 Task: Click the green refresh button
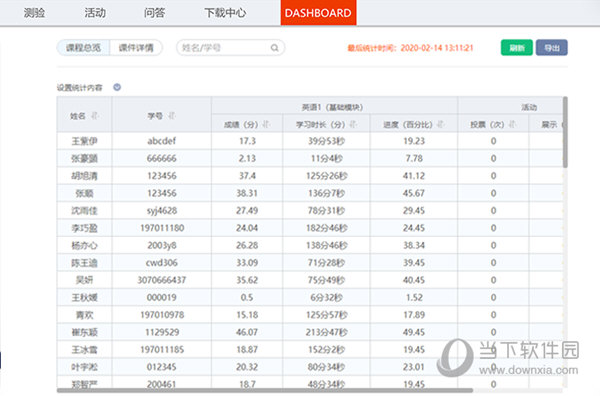(517, 47)
